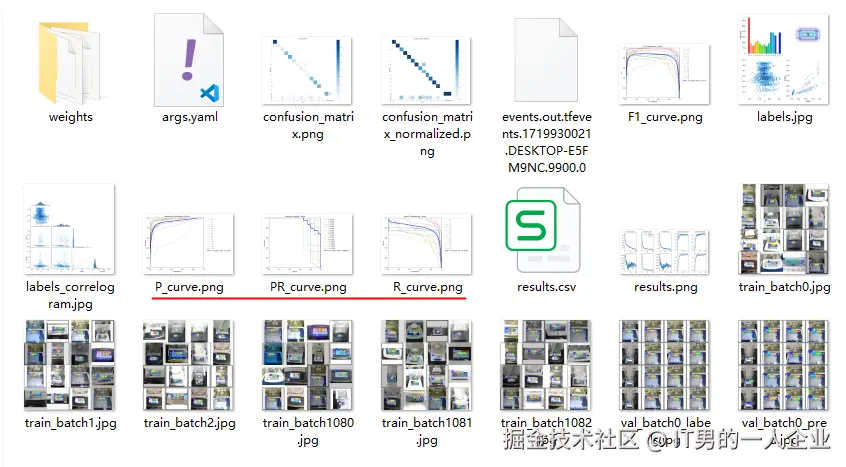Image resolution: width=846 pixels, height=467 pixels.
Task: Click the train_batch1082 image thumbnail
Action: pyautogui.click(x=545, y=365)
